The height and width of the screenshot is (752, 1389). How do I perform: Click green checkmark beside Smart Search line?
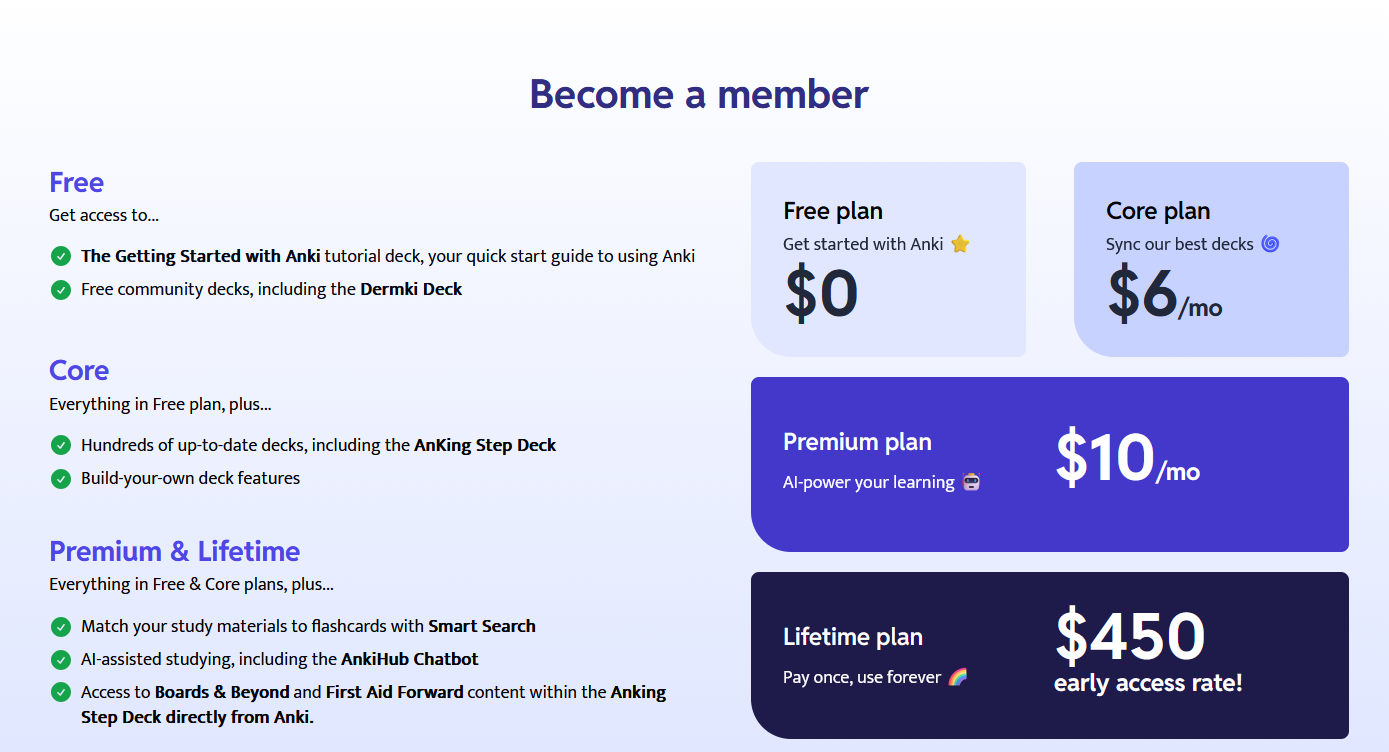(x=61, y=626)
